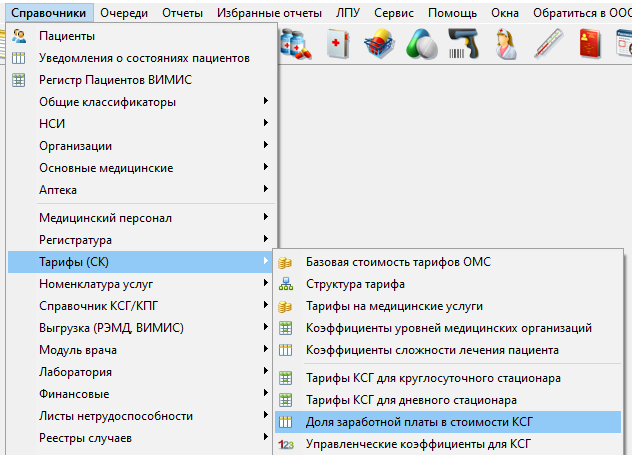The width and height of the screenshot is (632, 455).
Task: Select Базовая стоимость тарифов ОМС
Action: [x=398, y=262]
